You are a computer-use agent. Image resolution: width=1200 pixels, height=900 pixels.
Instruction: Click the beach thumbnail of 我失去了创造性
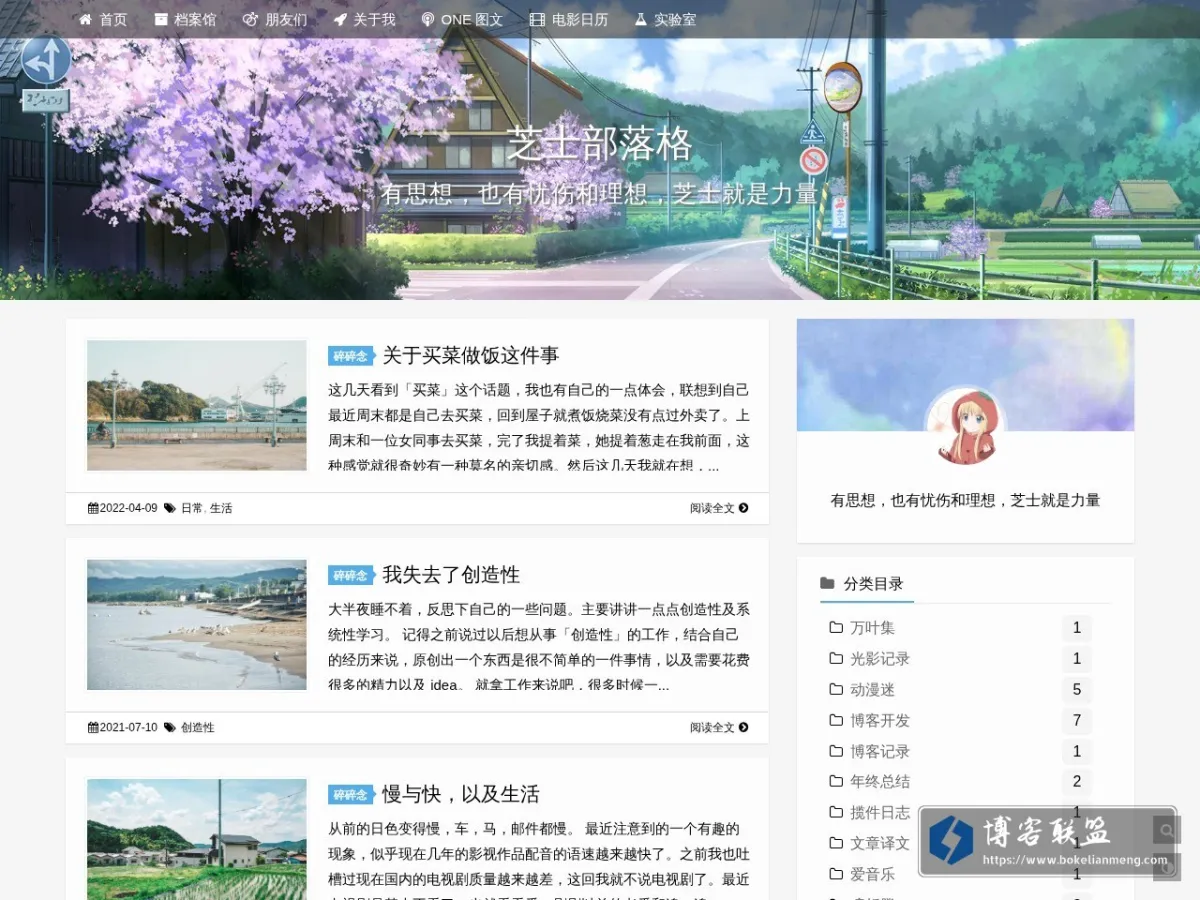click(196, 625)
